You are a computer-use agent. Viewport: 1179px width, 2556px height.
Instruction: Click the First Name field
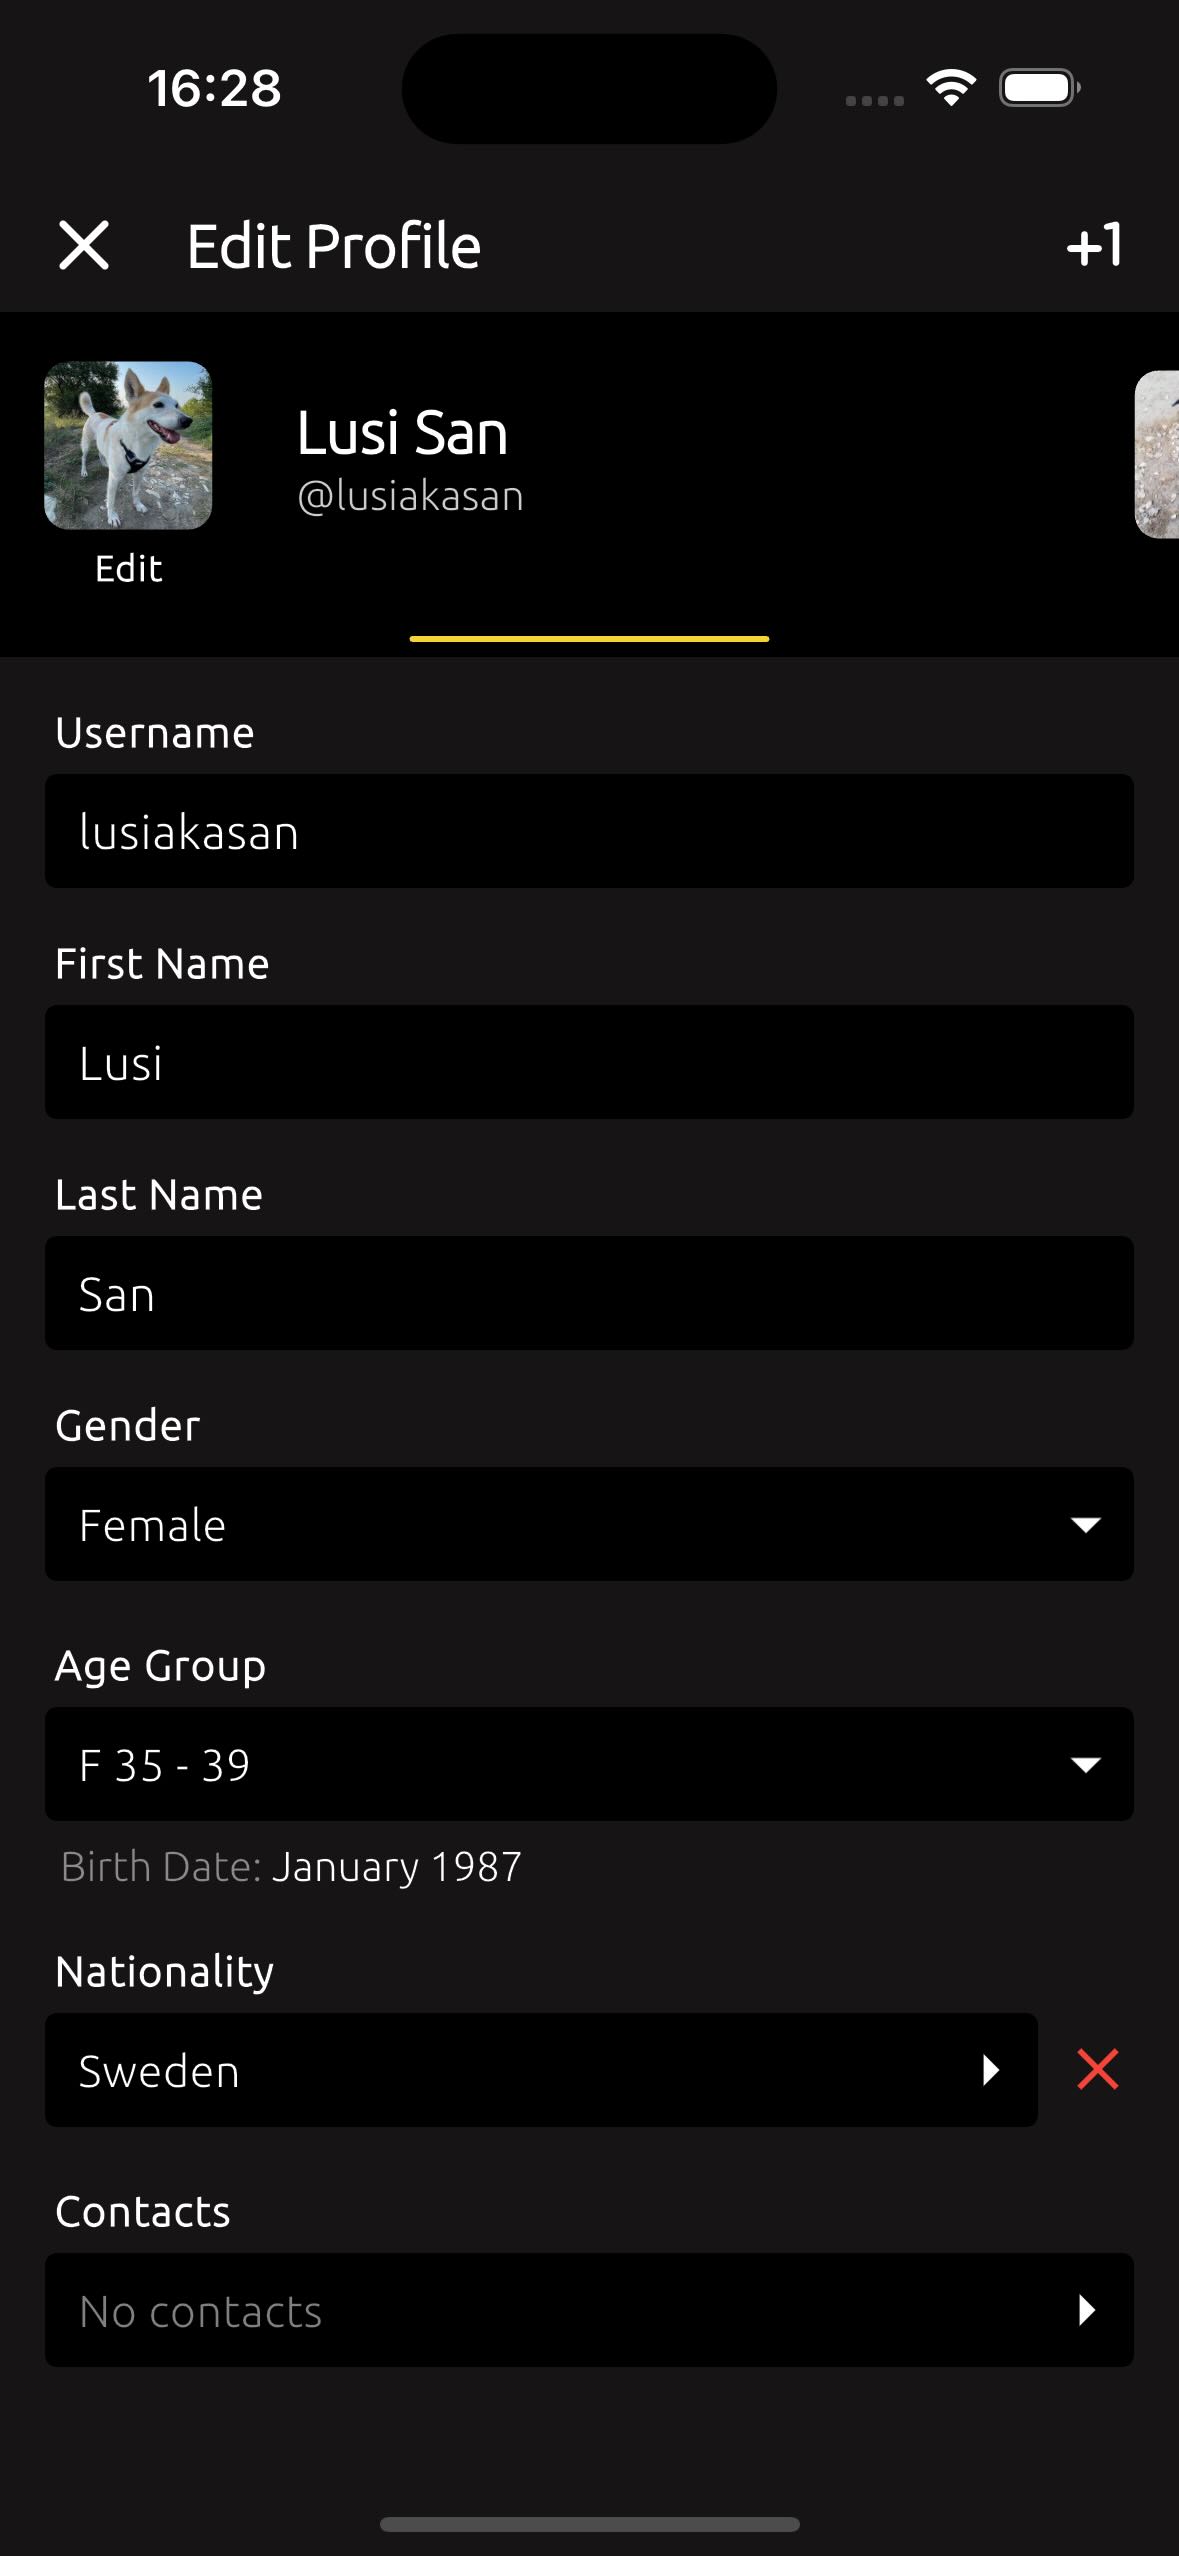pyautogui.click(x=589, y=1062)
